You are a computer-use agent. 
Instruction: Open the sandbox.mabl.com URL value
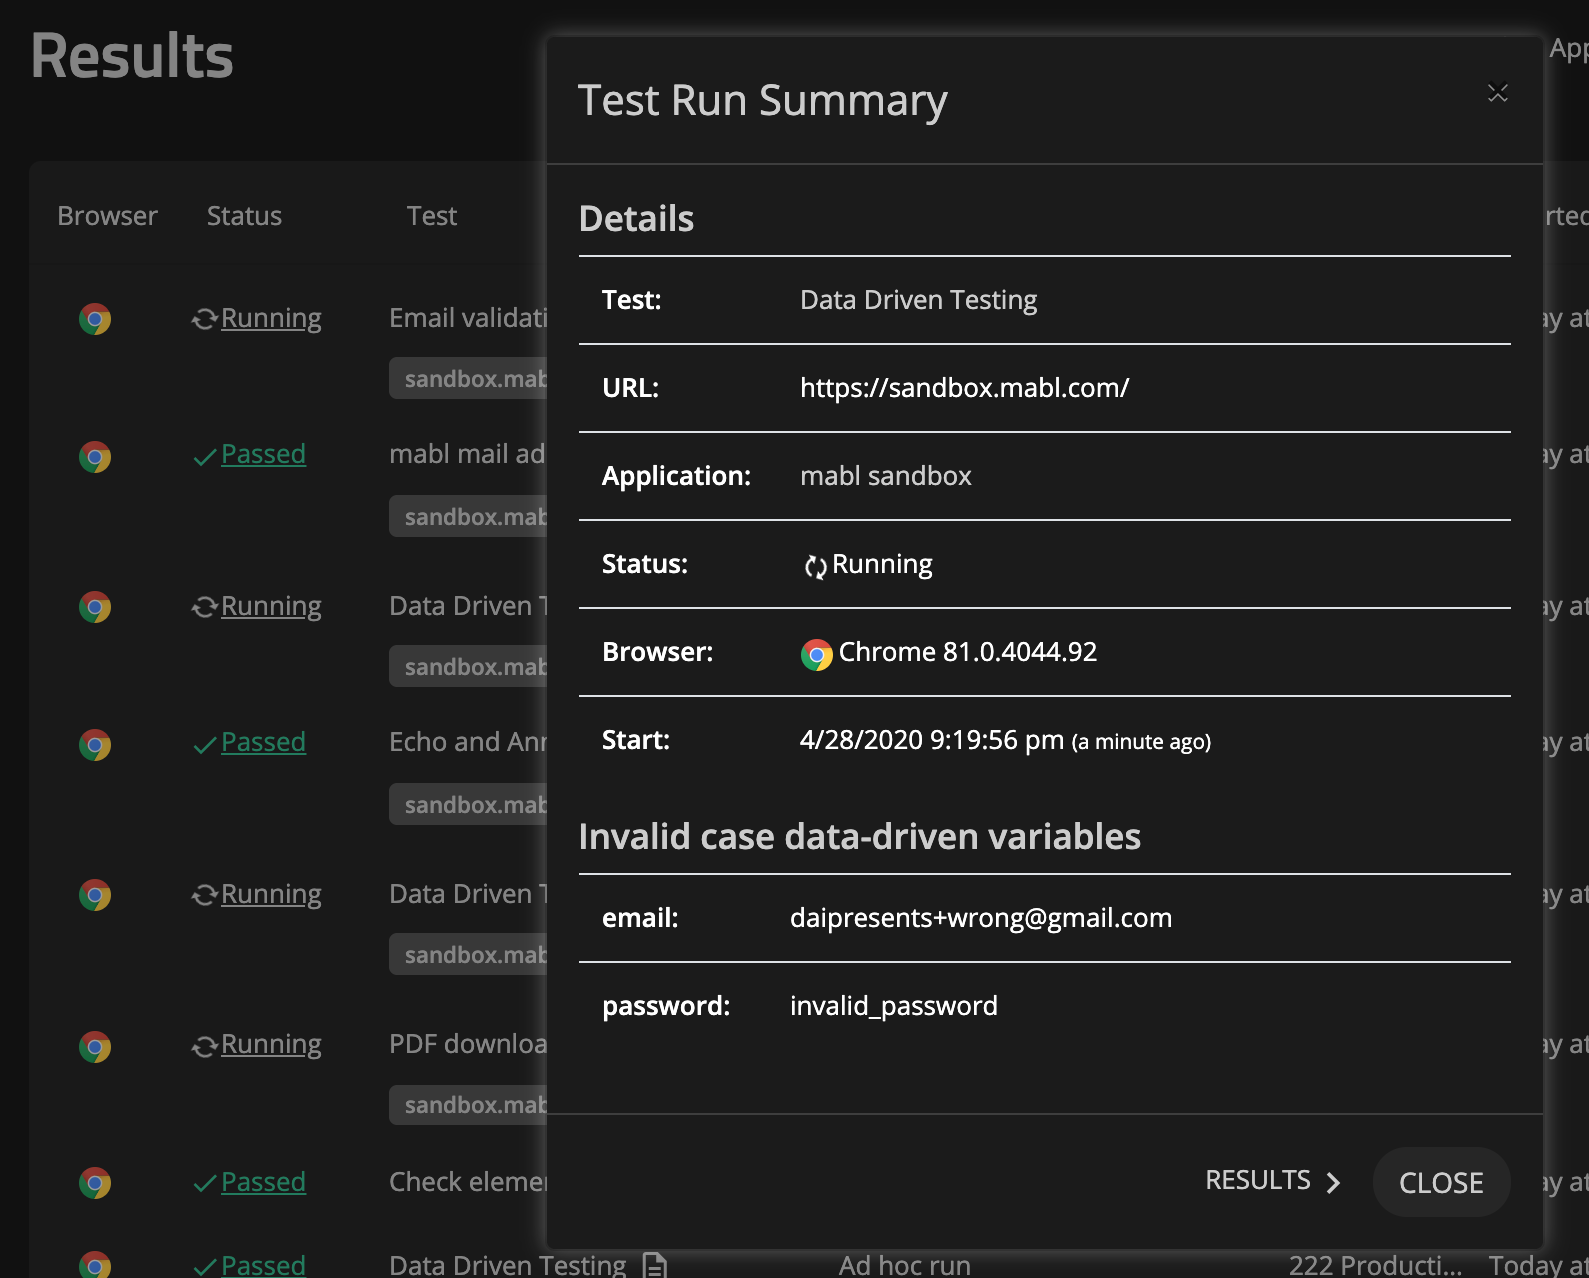(964, 388)
